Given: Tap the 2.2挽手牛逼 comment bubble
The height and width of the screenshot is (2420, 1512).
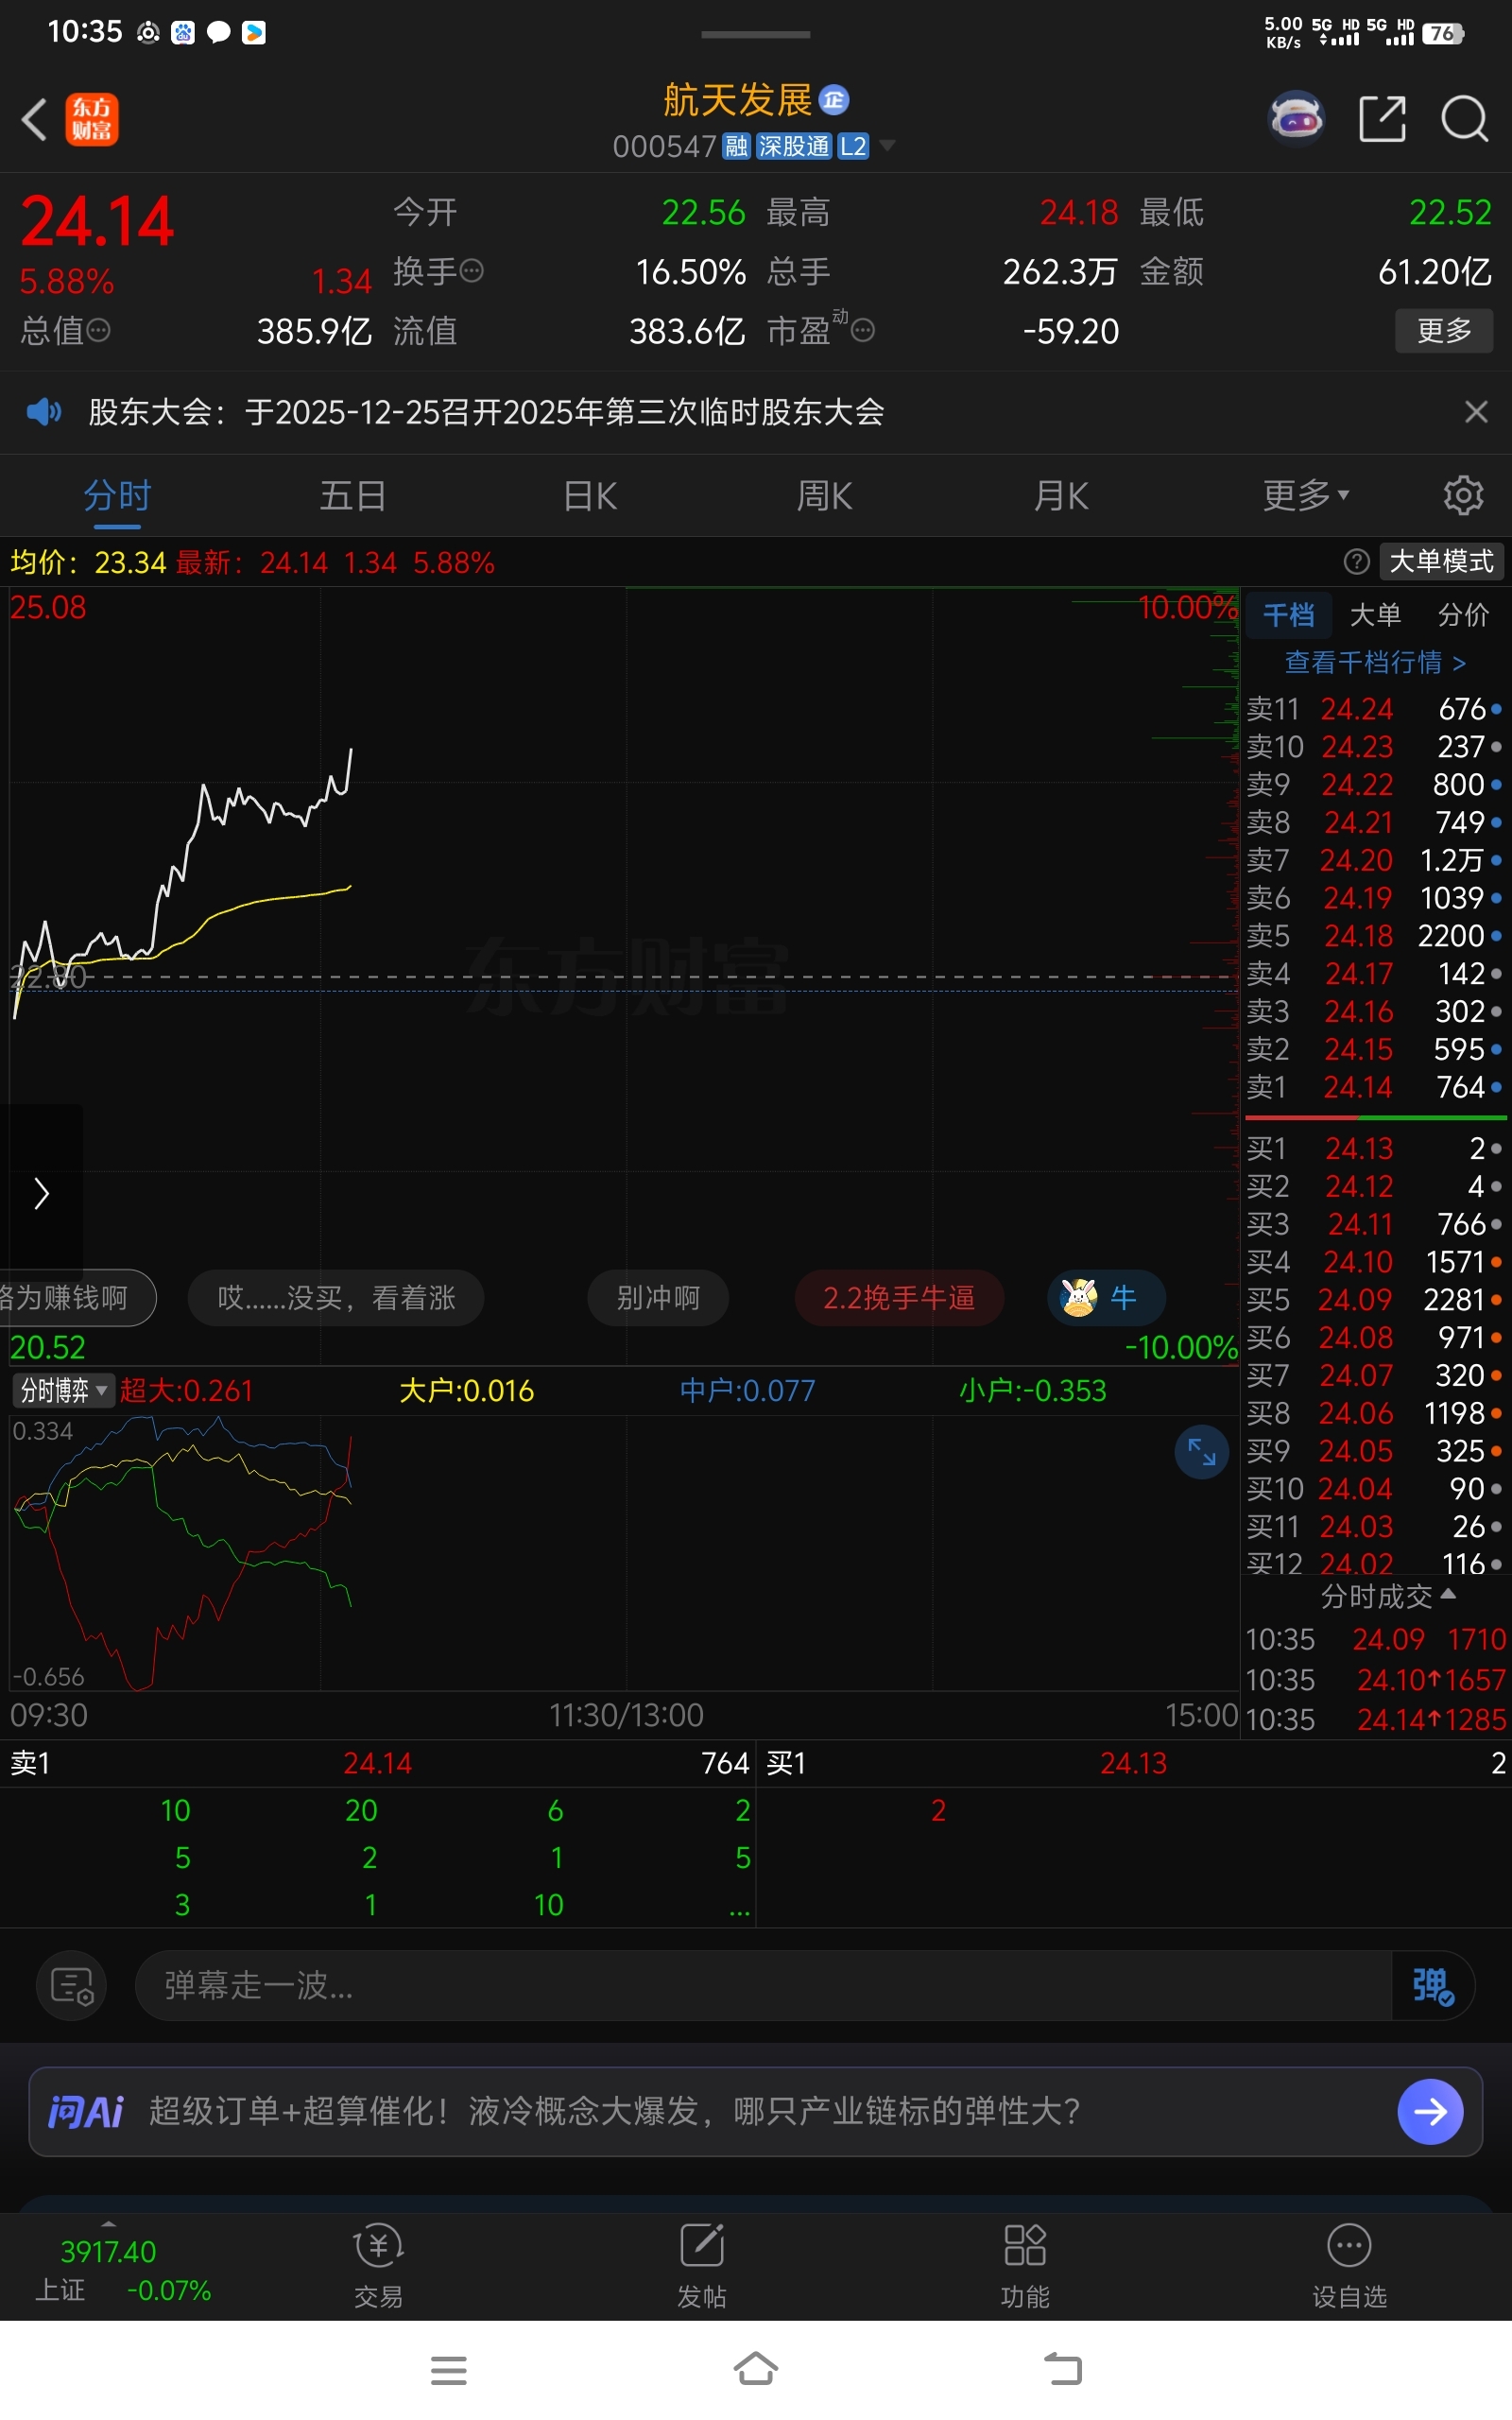Looking at the screenshot, I should coord(899,1298).
